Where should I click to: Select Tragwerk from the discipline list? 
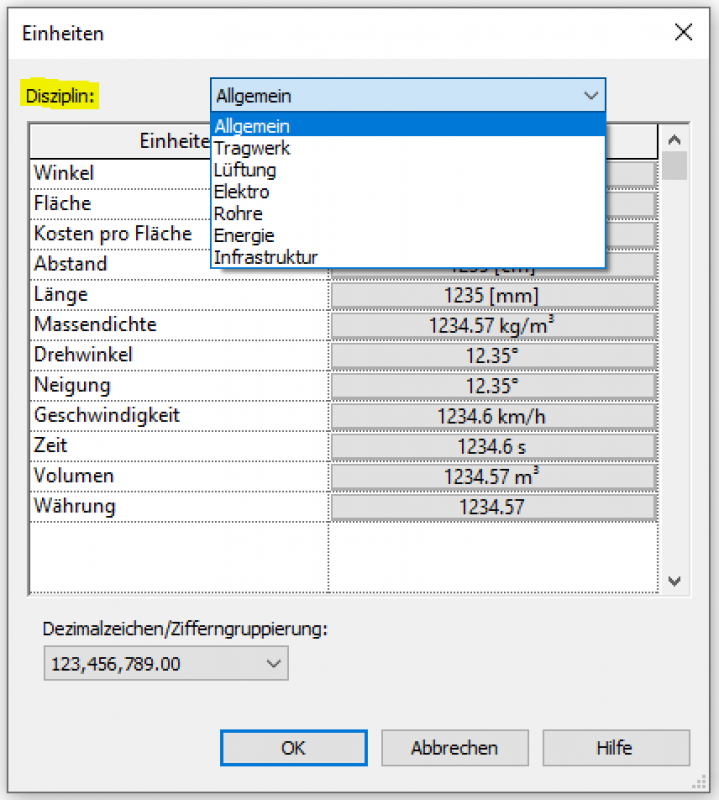[x=252, y=148]
